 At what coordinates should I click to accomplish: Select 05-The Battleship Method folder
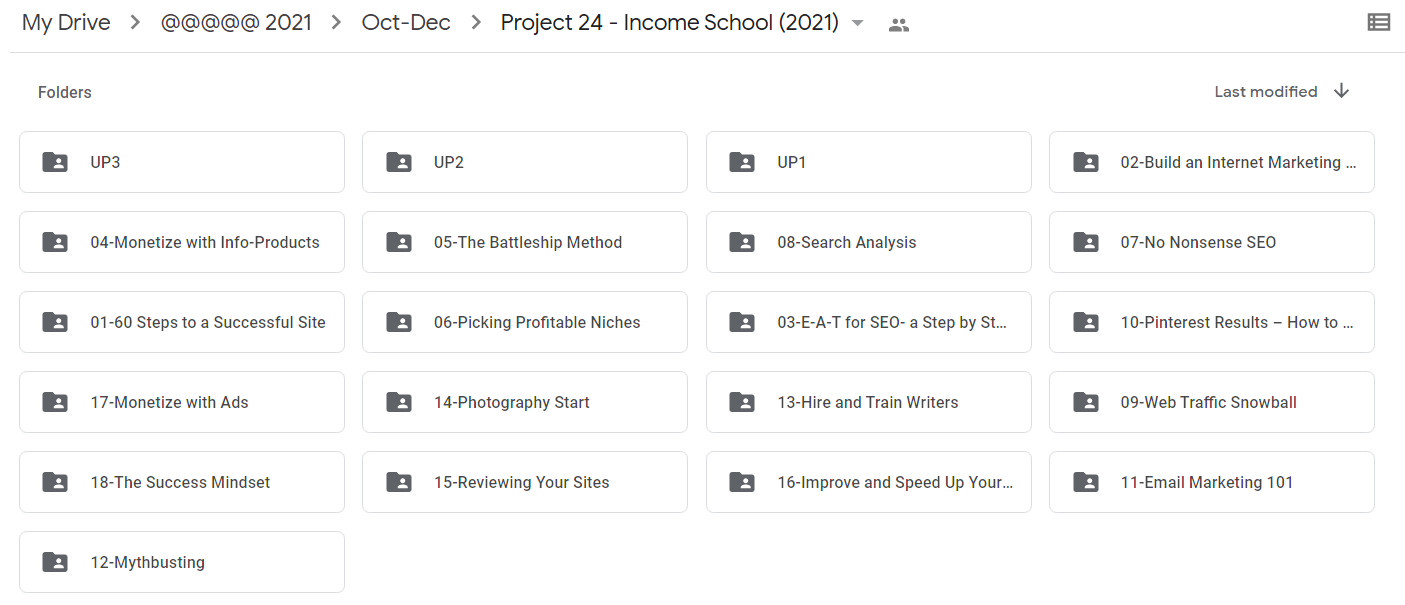[527, 242]
